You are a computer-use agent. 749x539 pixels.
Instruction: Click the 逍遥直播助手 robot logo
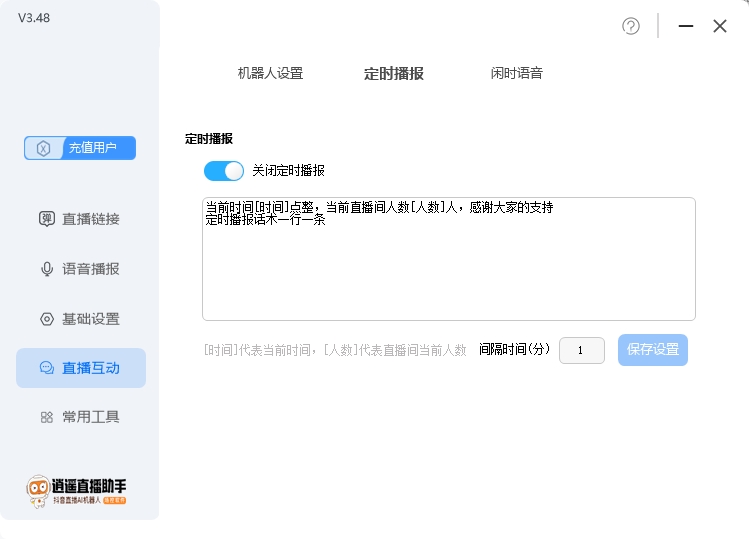click(38, 491)
